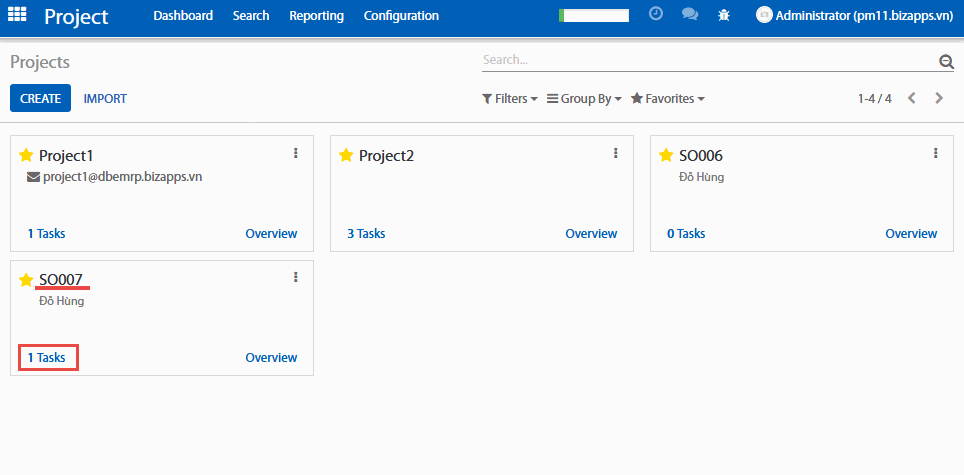Unstar the SO006 project
Image resolution: width=964 pixels, height=475 pixels.
tap(666, 155)
